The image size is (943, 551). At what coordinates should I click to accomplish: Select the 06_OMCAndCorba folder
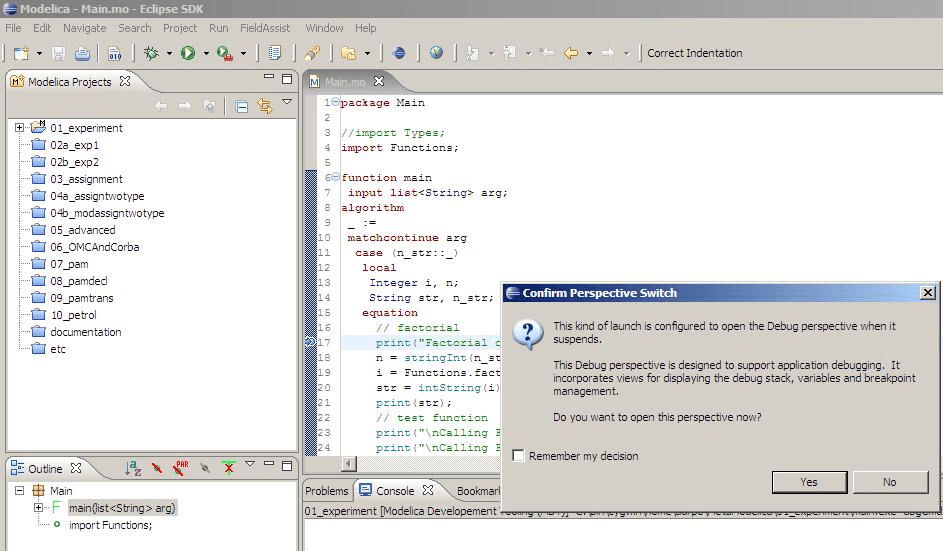pyautogui.click(x=94, y=247)
